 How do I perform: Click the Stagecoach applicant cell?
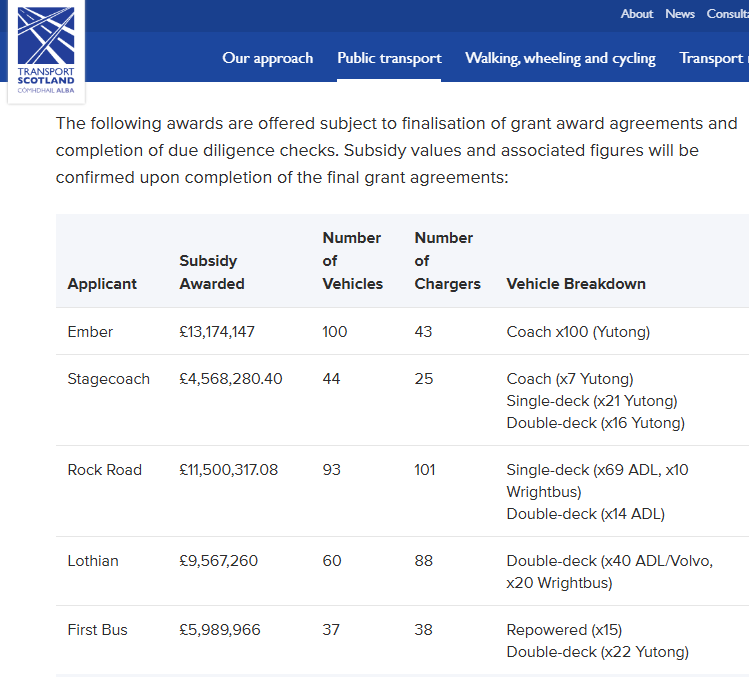(108, 379)
